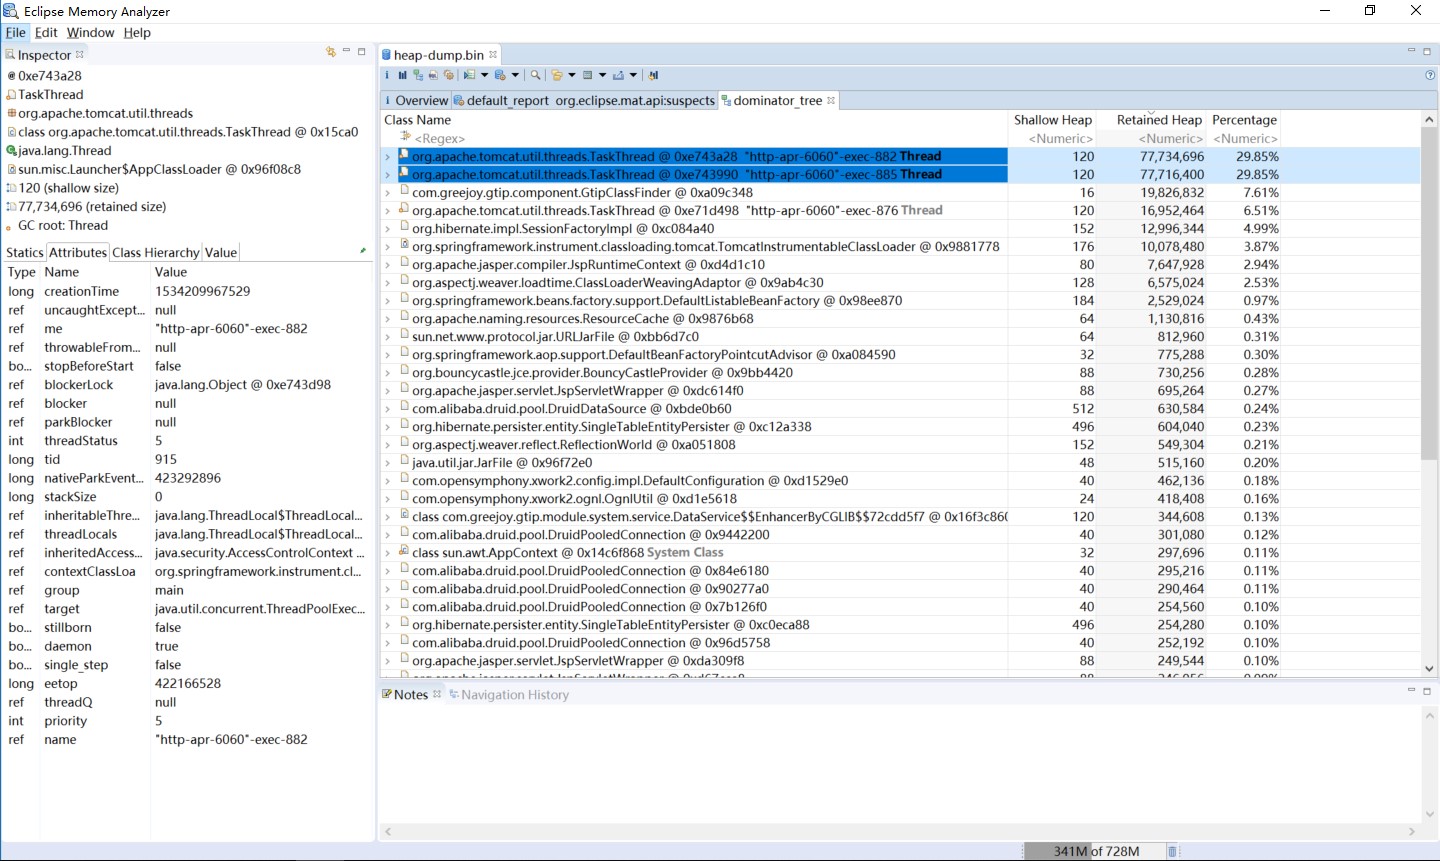Open the retained size dropdown arrow
1440x861 pixels.
coord(602,75)
